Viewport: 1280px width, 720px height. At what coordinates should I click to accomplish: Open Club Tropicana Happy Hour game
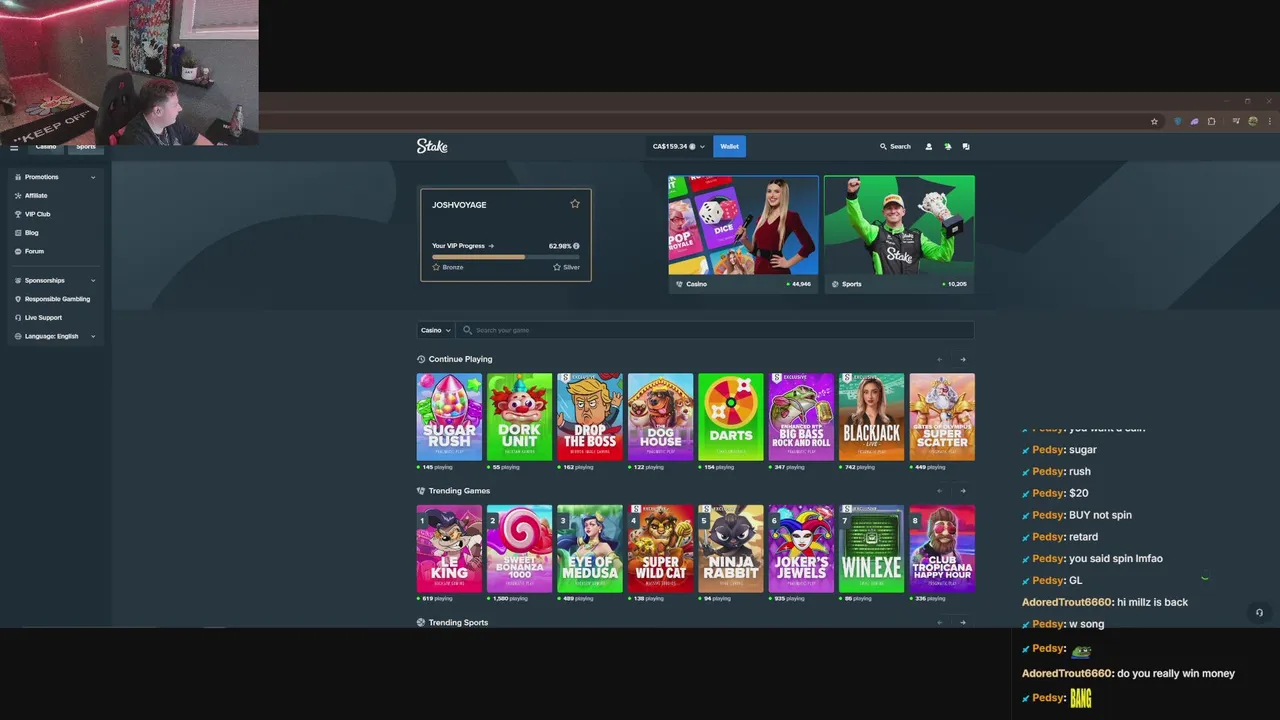tap(942, 549)
